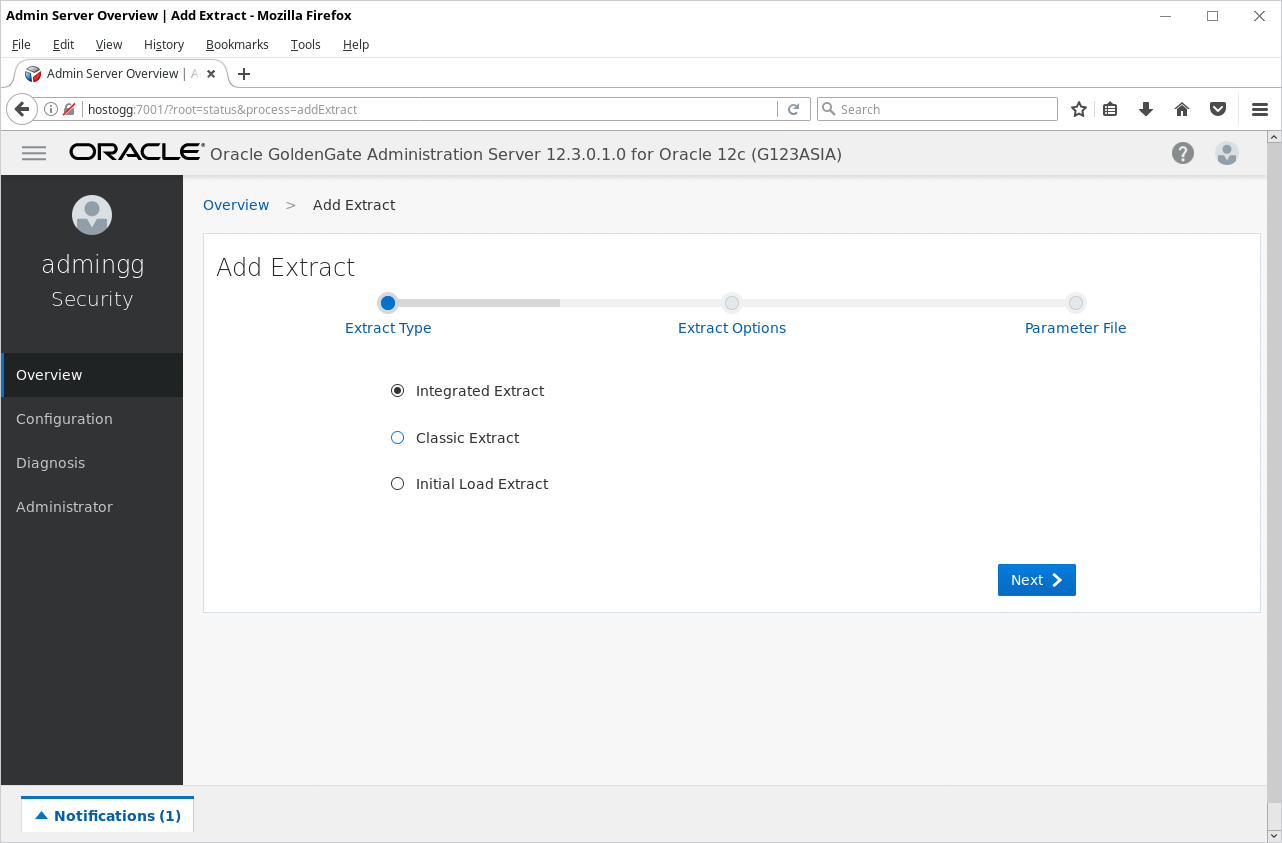Click the Security text under admingg
The image size is (1282, 843).
click(x=92, y=299)
